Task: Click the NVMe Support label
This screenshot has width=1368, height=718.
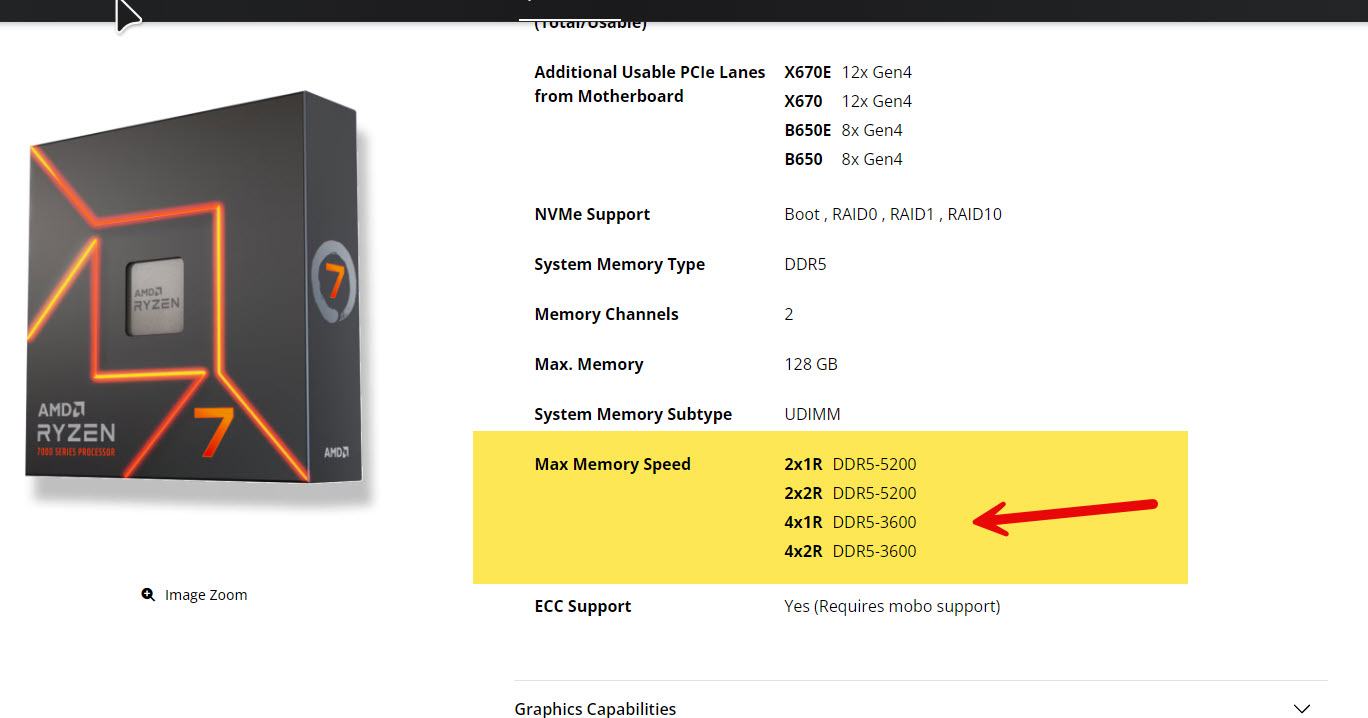Action: (592, 214)
